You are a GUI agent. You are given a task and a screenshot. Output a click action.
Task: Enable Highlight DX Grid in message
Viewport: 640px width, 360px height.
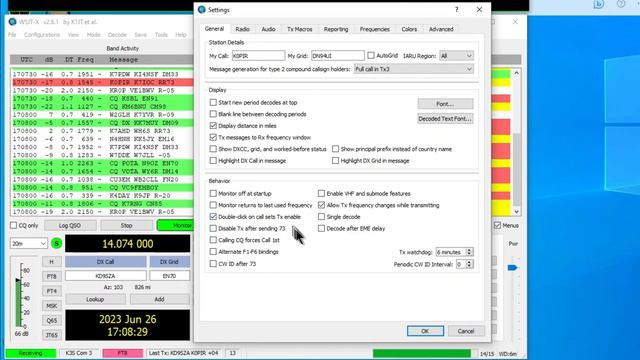[335, 161]
